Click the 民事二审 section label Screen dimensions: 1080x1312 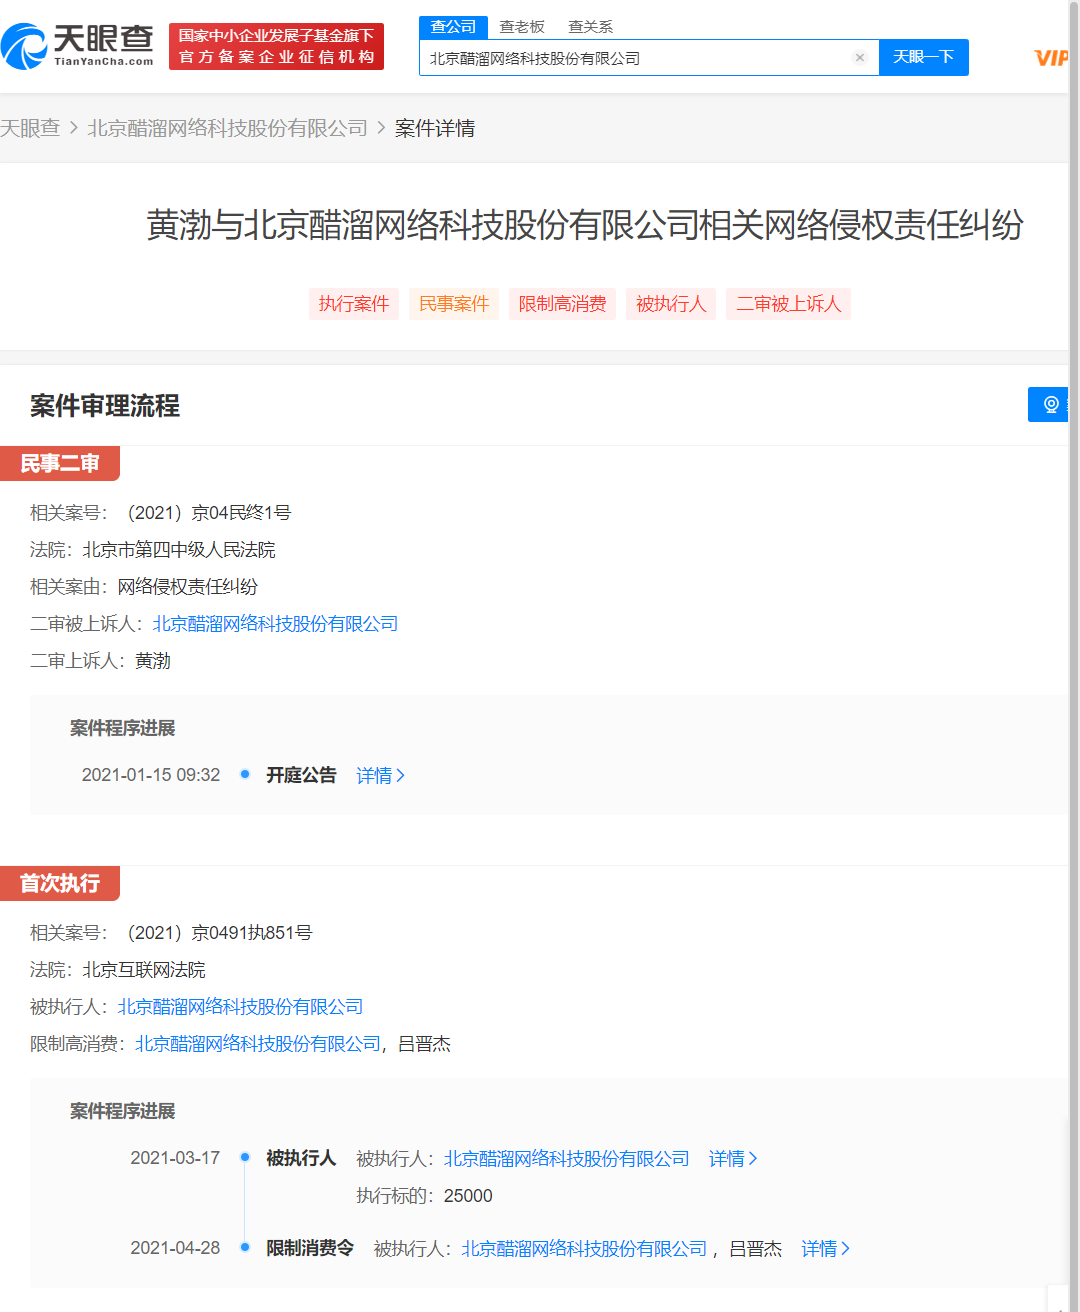60,463
